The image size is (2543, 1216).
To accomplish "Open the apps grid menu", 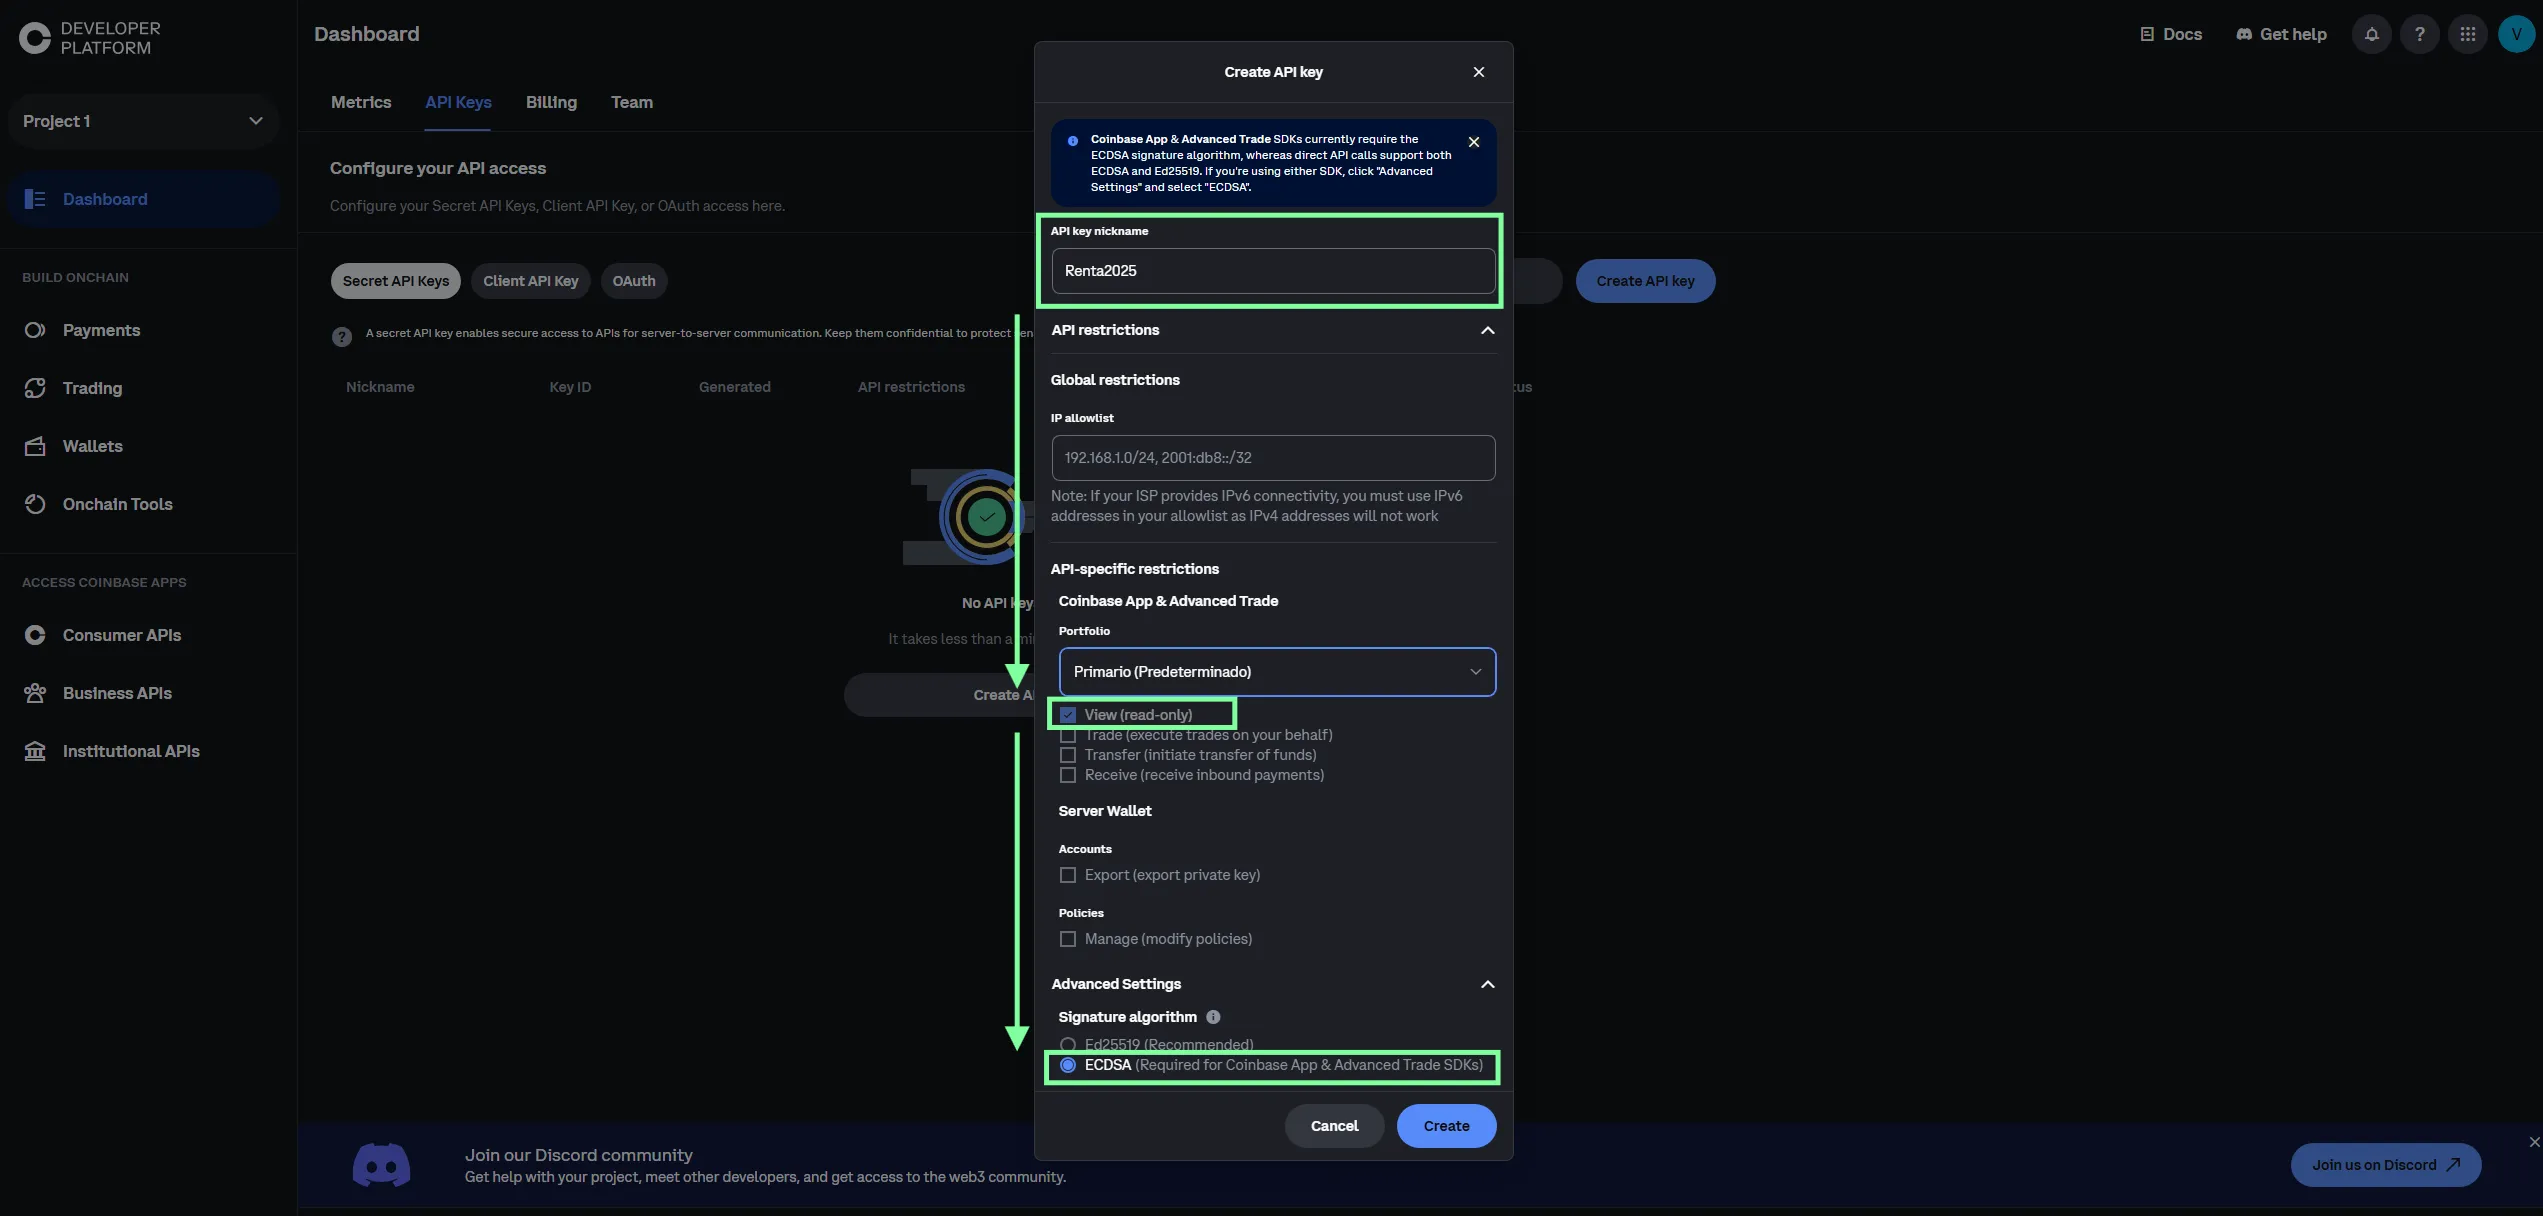I will tap(2467, 34).
